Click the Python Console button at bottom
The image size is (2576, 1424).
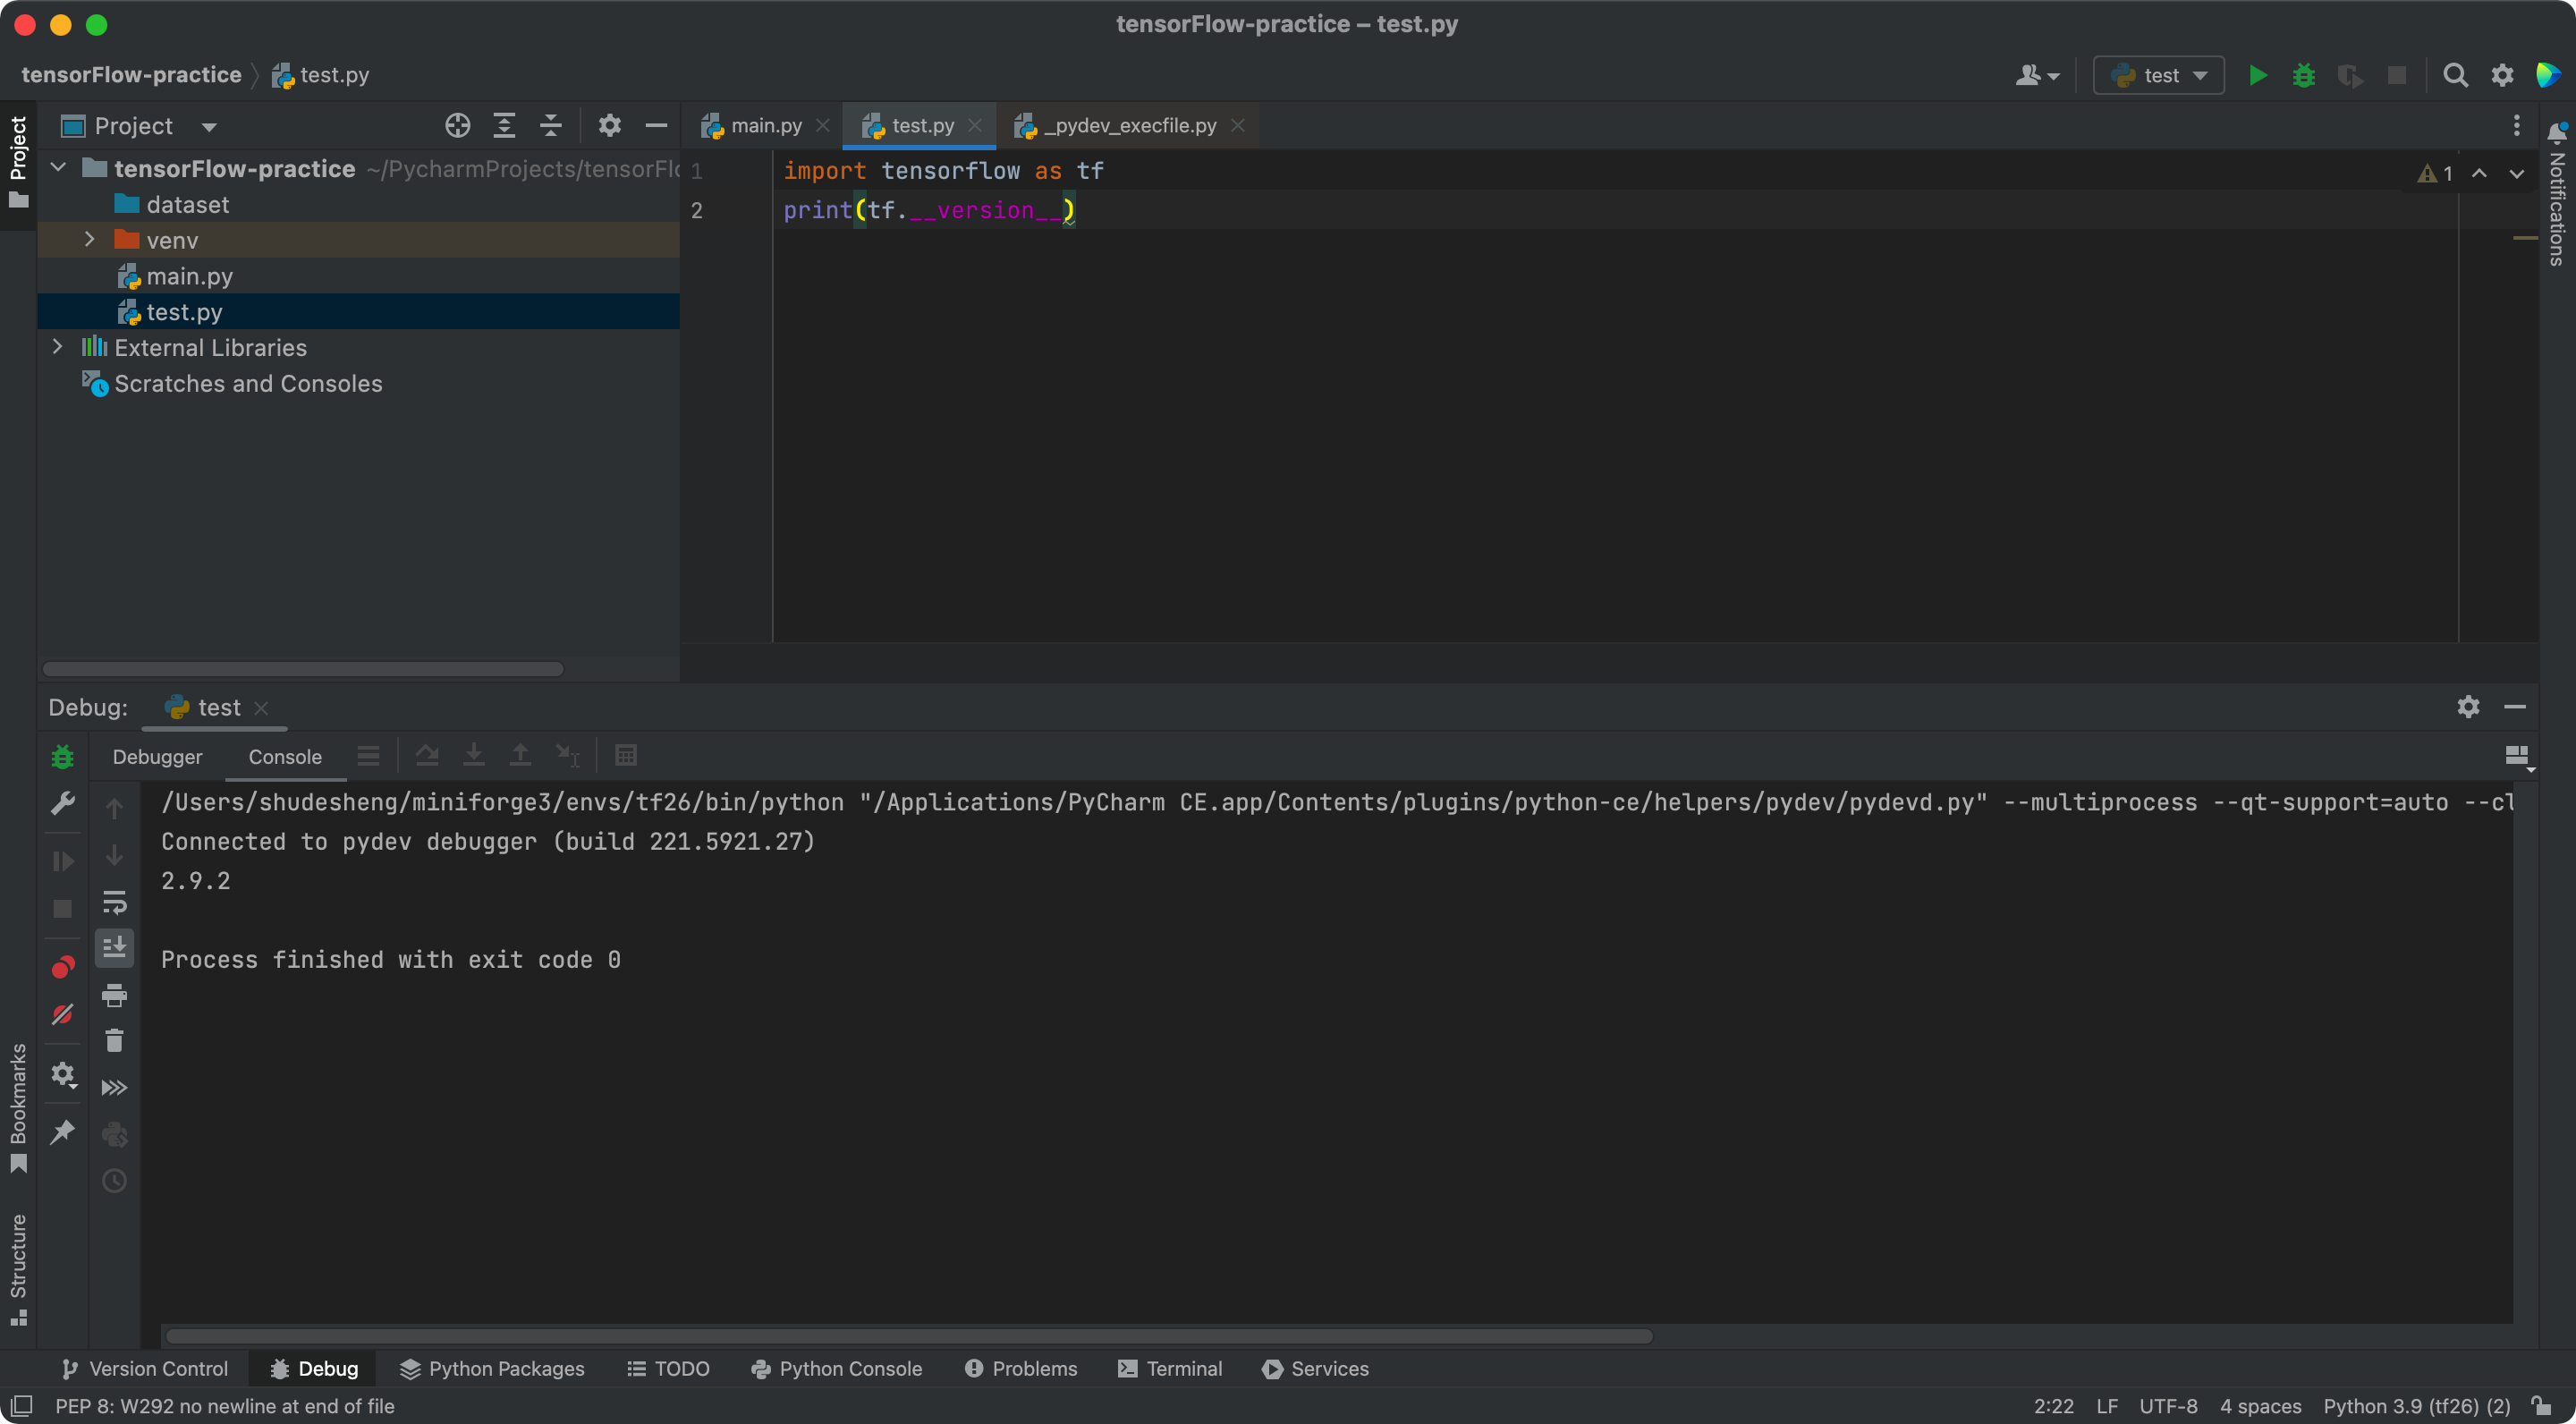pos(849,1368)
